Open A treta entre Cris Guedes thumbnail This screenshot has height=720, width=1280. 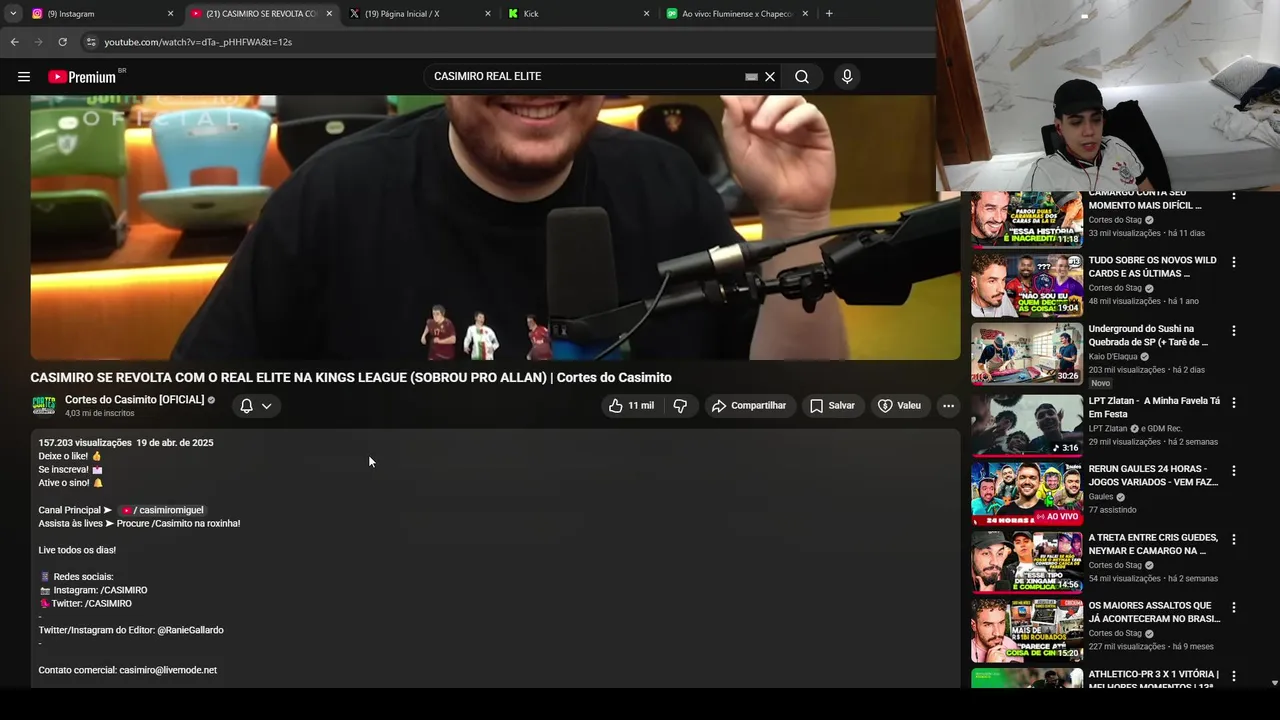1027,562
